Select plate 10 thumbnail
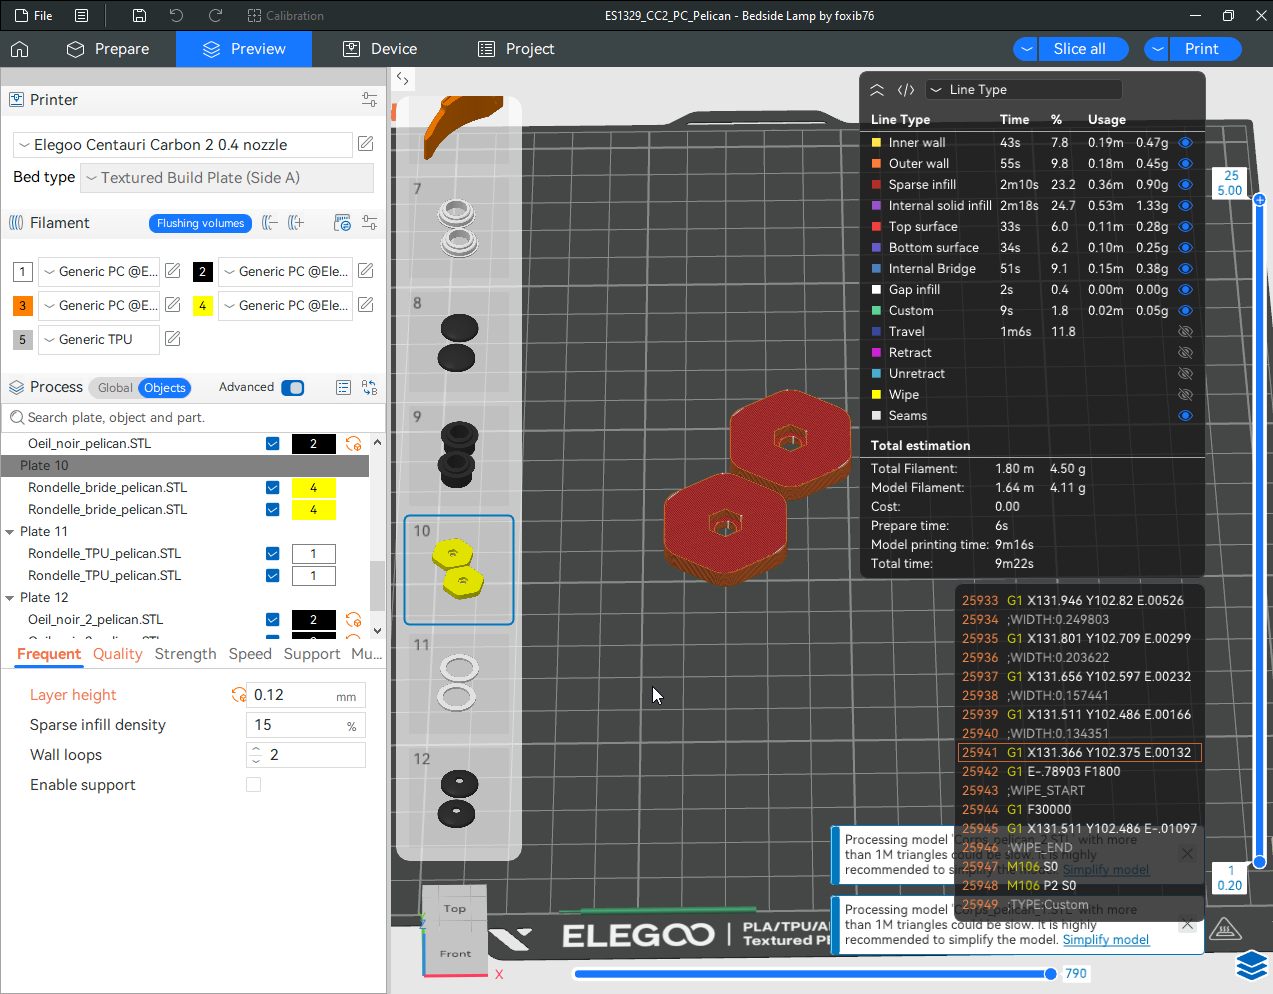1273x994 pixels. click(x=459, y=570)
